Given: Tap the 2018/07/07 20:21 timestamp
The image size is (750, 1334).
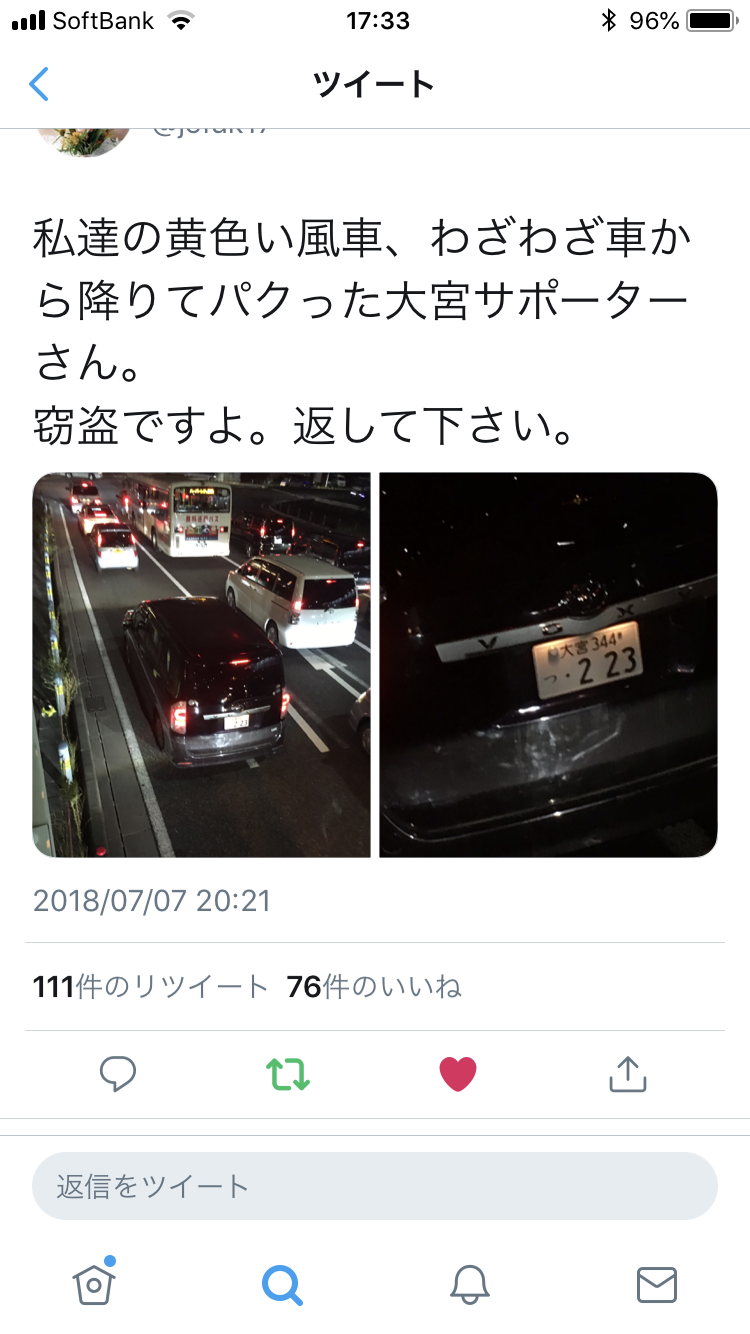Looking at the screenshot, I should pyautogui.click(x=152, y=901).
